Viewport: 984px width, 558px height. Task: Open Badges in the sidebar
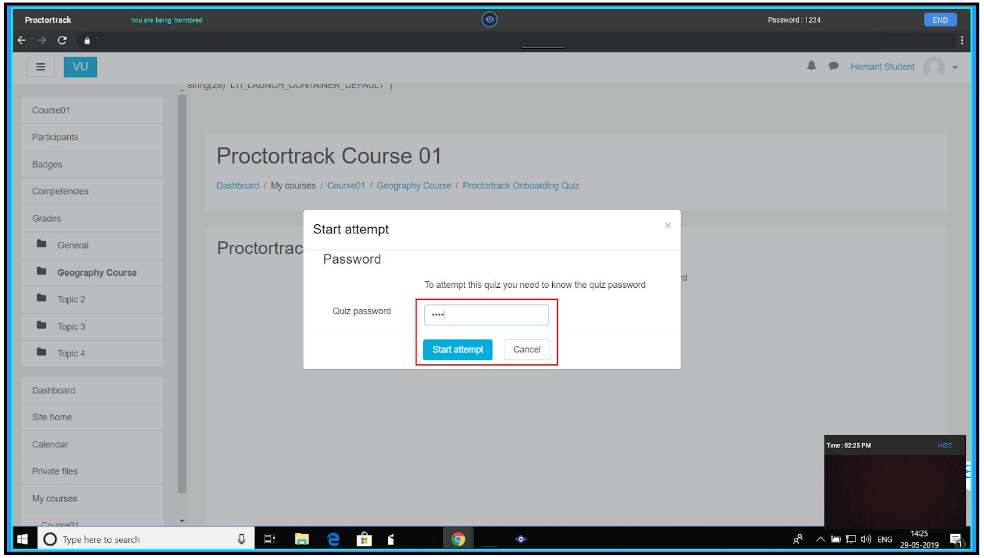coord(92,164)
